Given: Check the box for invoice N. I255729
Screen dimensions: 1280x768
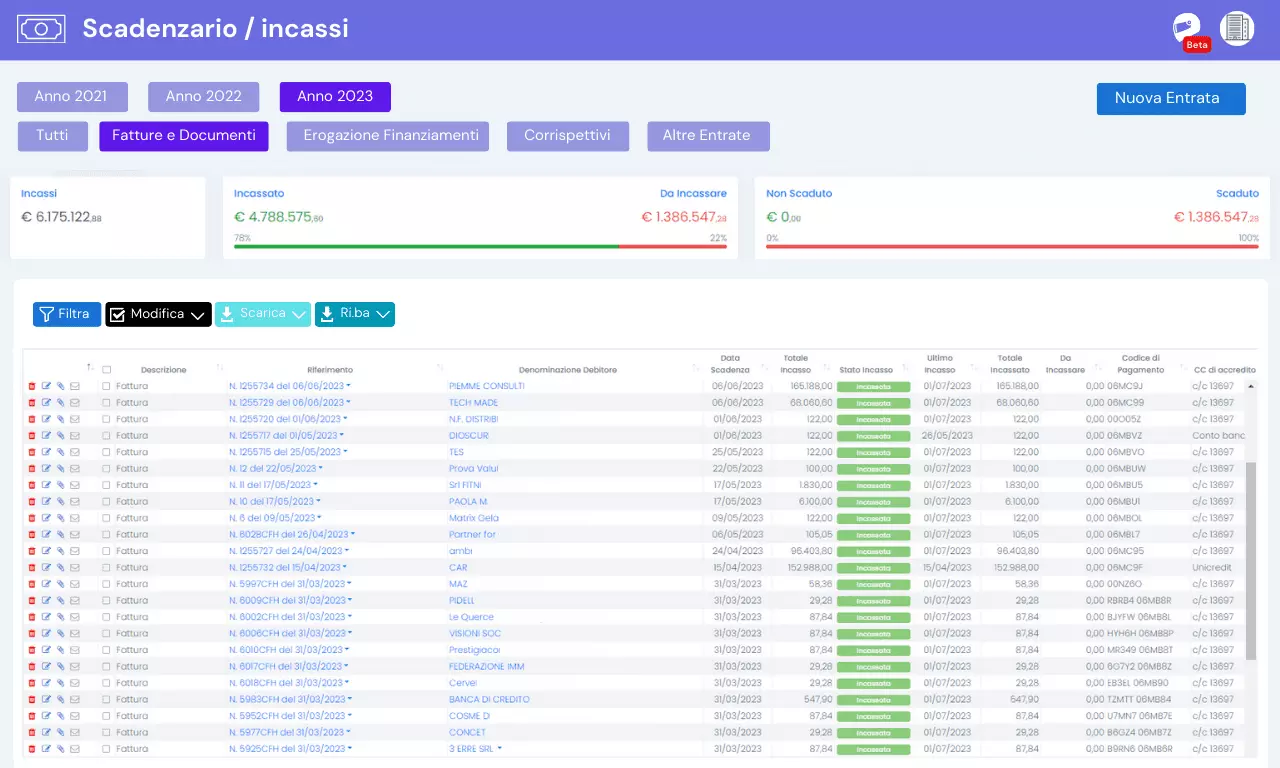Looking at the screenshot, I should [106, 402].
